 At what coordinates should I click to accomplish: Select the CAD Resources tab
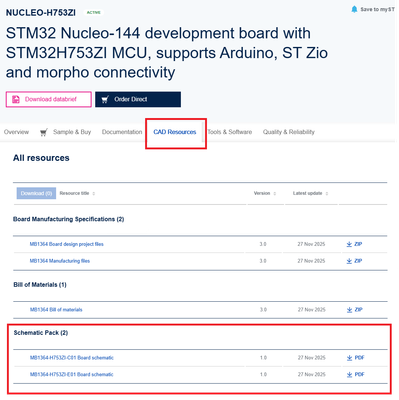[x=175, y=132]
